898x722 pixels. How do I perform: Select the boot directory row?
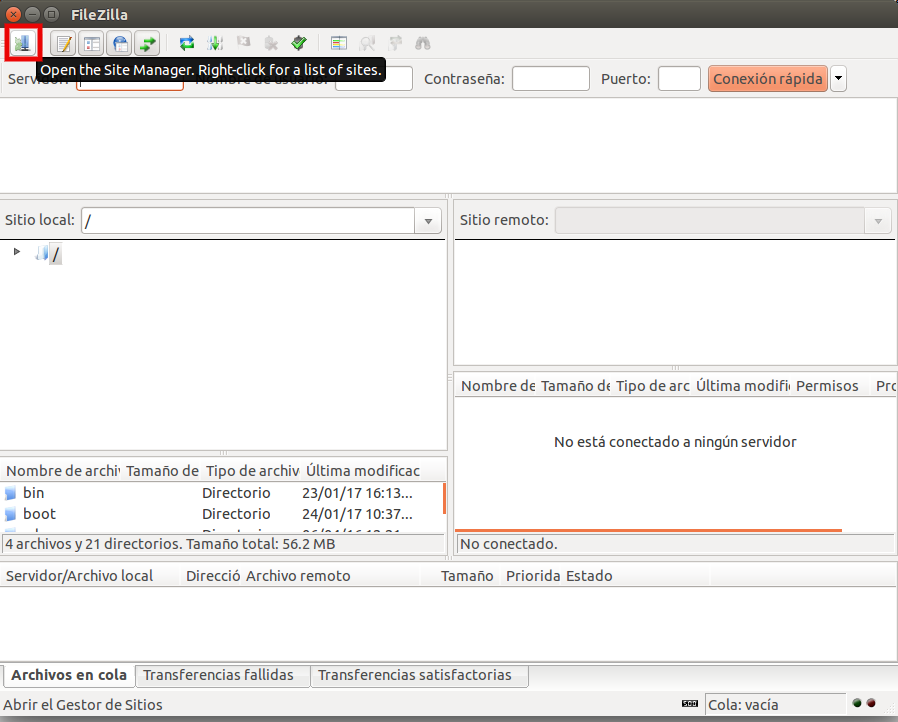[x=222, y=514]
